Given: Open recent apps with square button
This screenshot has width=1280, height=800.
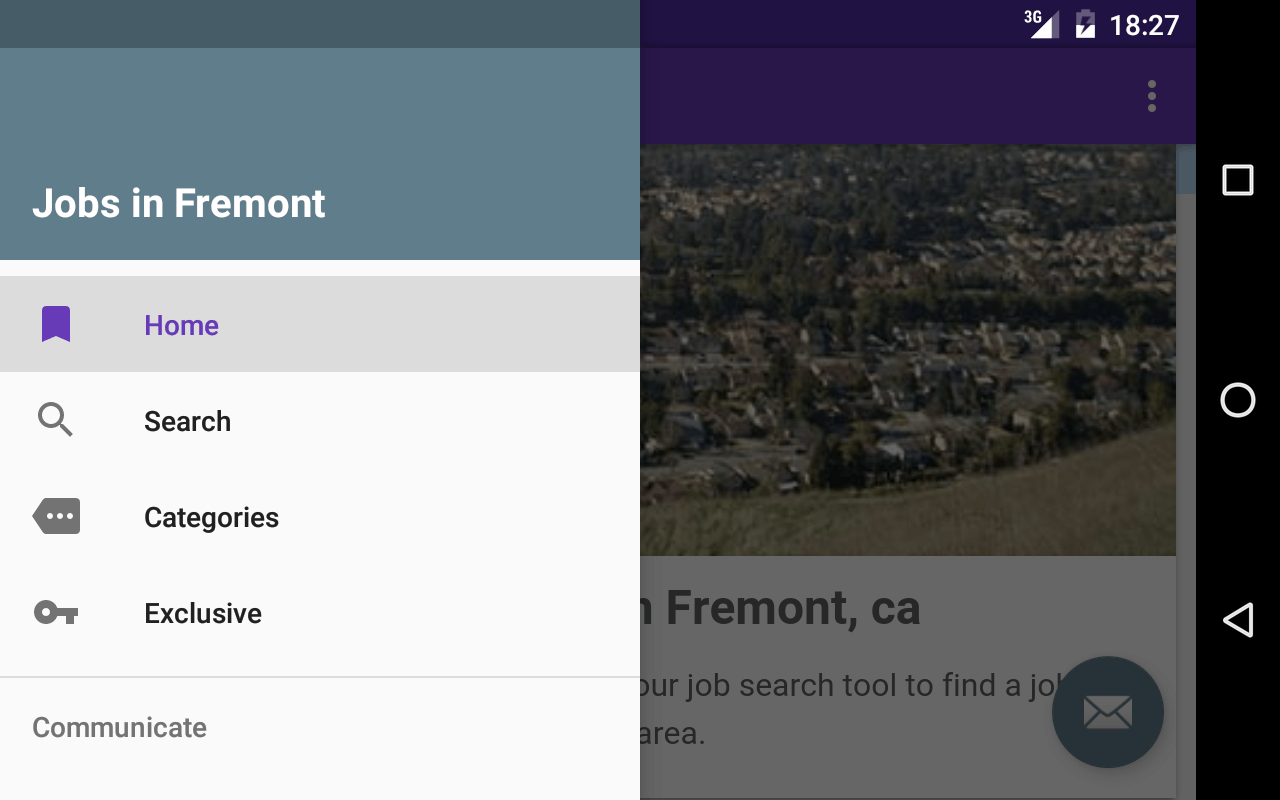Looking at the screenshot, I should point(1238,180).
